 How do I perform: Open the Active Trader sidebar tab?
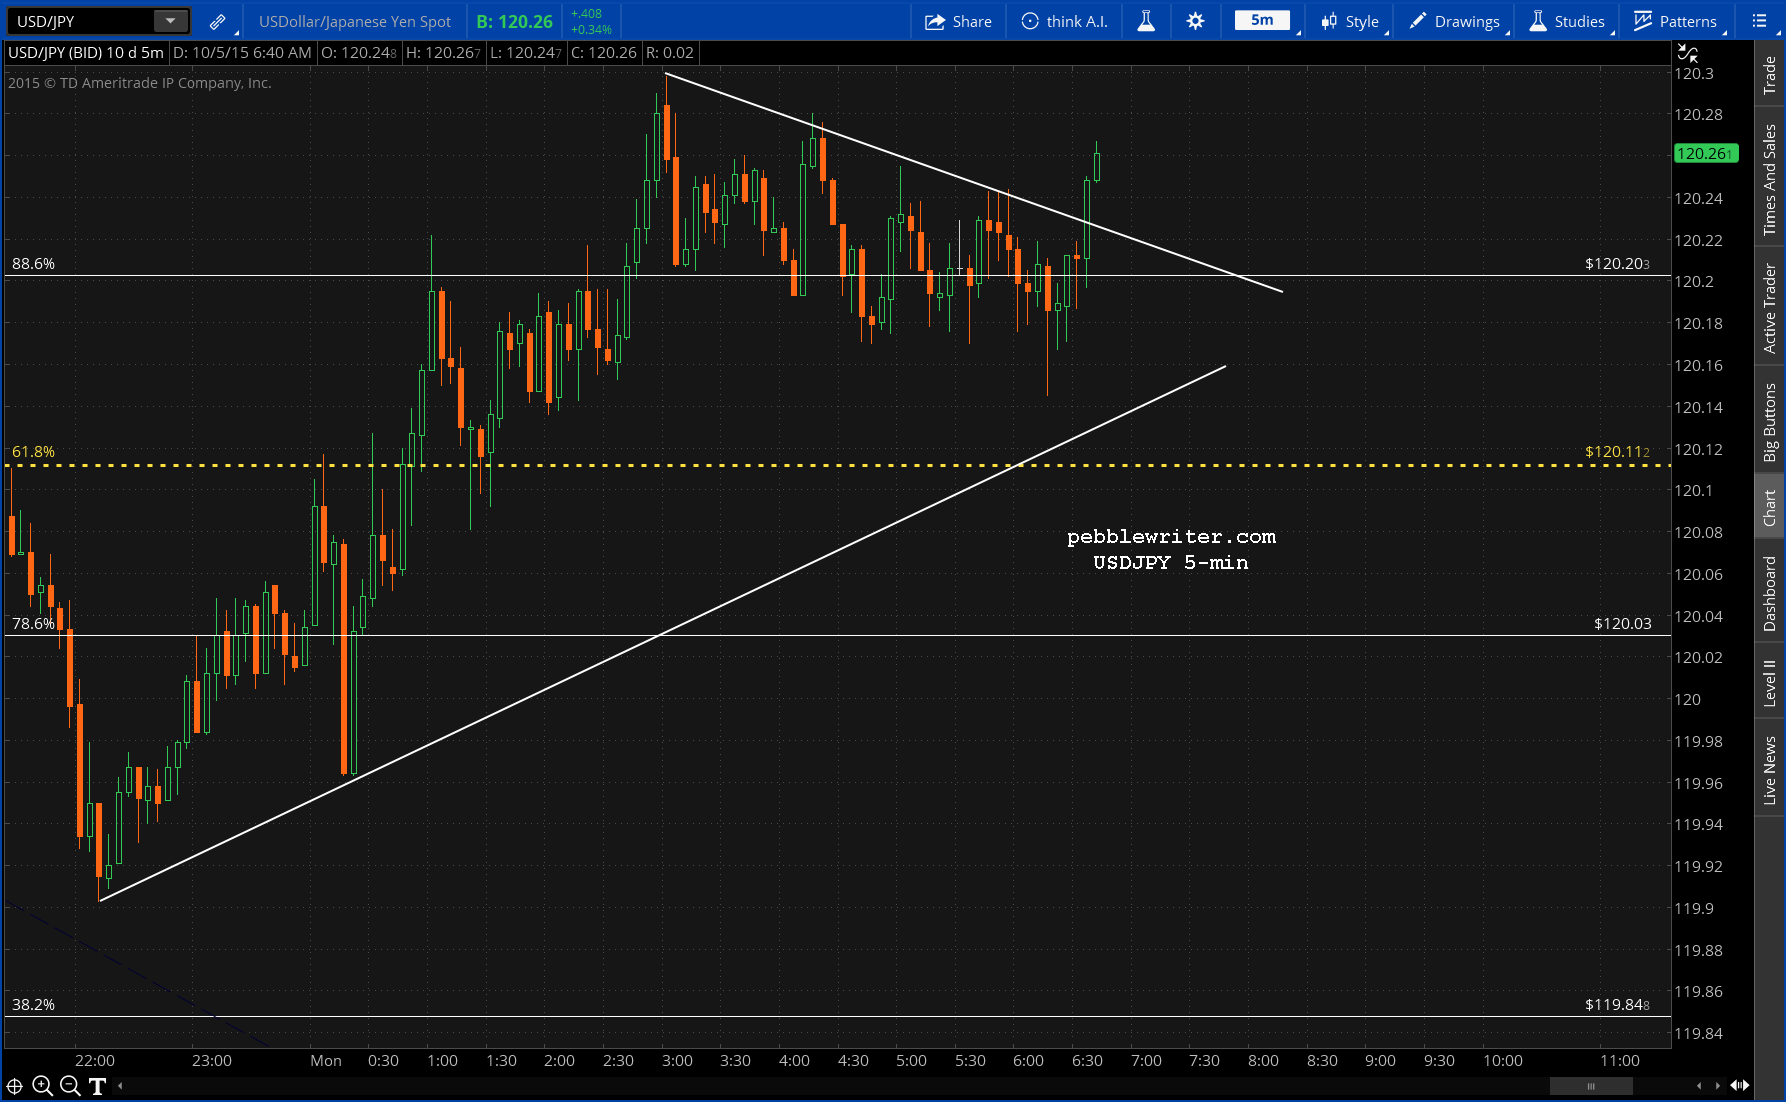point(1770,308)
